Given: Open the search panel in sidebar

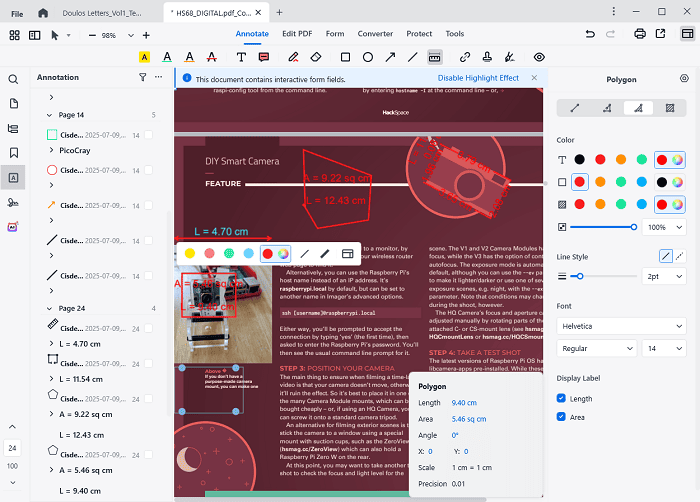Looking at the screenshot, I should 14,79.
